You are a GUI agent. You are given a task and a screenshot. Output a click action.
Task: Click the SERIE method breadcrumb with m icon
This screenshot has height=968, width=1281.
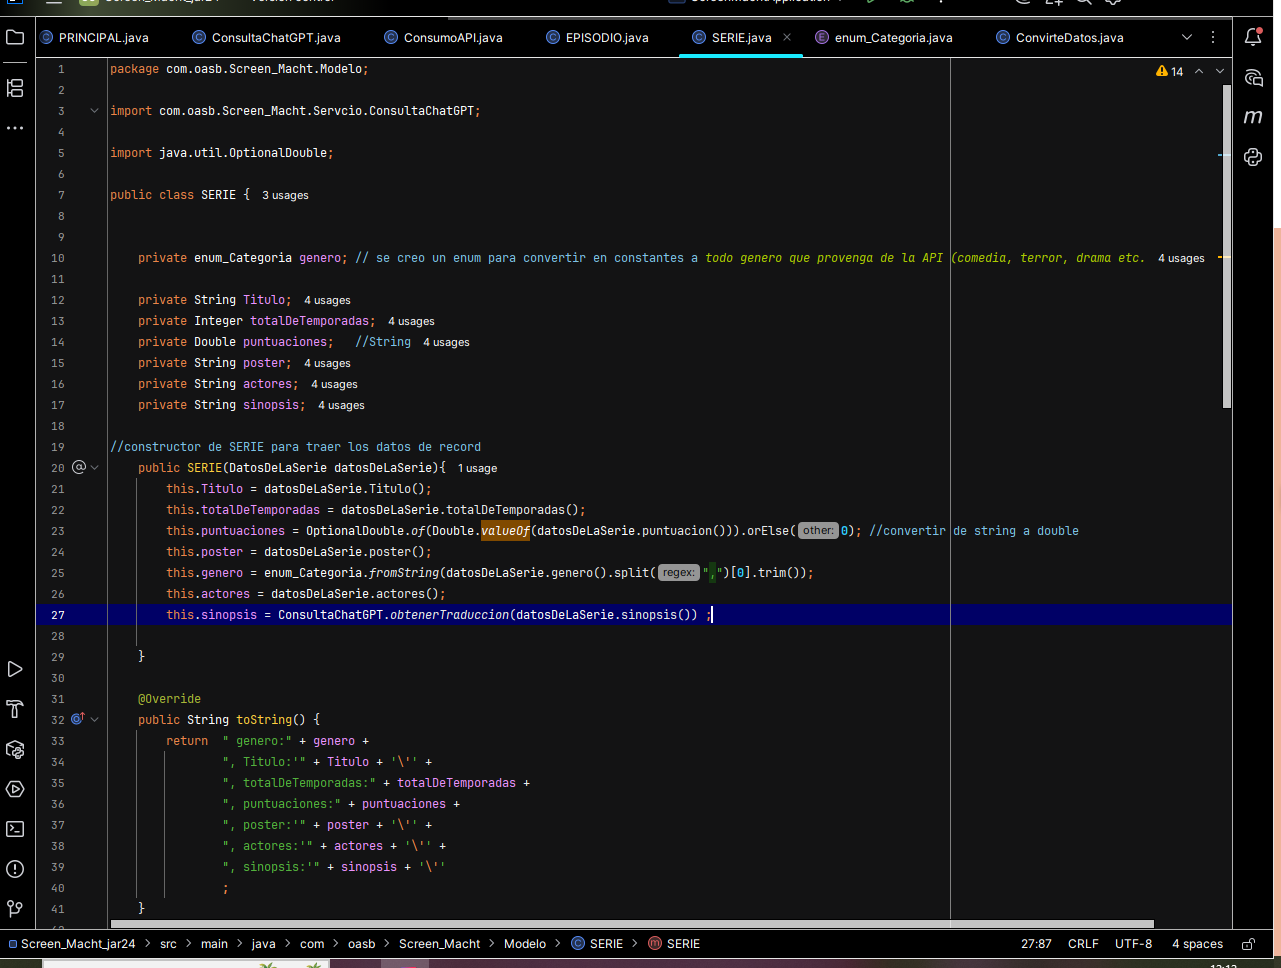pos(674,944)
